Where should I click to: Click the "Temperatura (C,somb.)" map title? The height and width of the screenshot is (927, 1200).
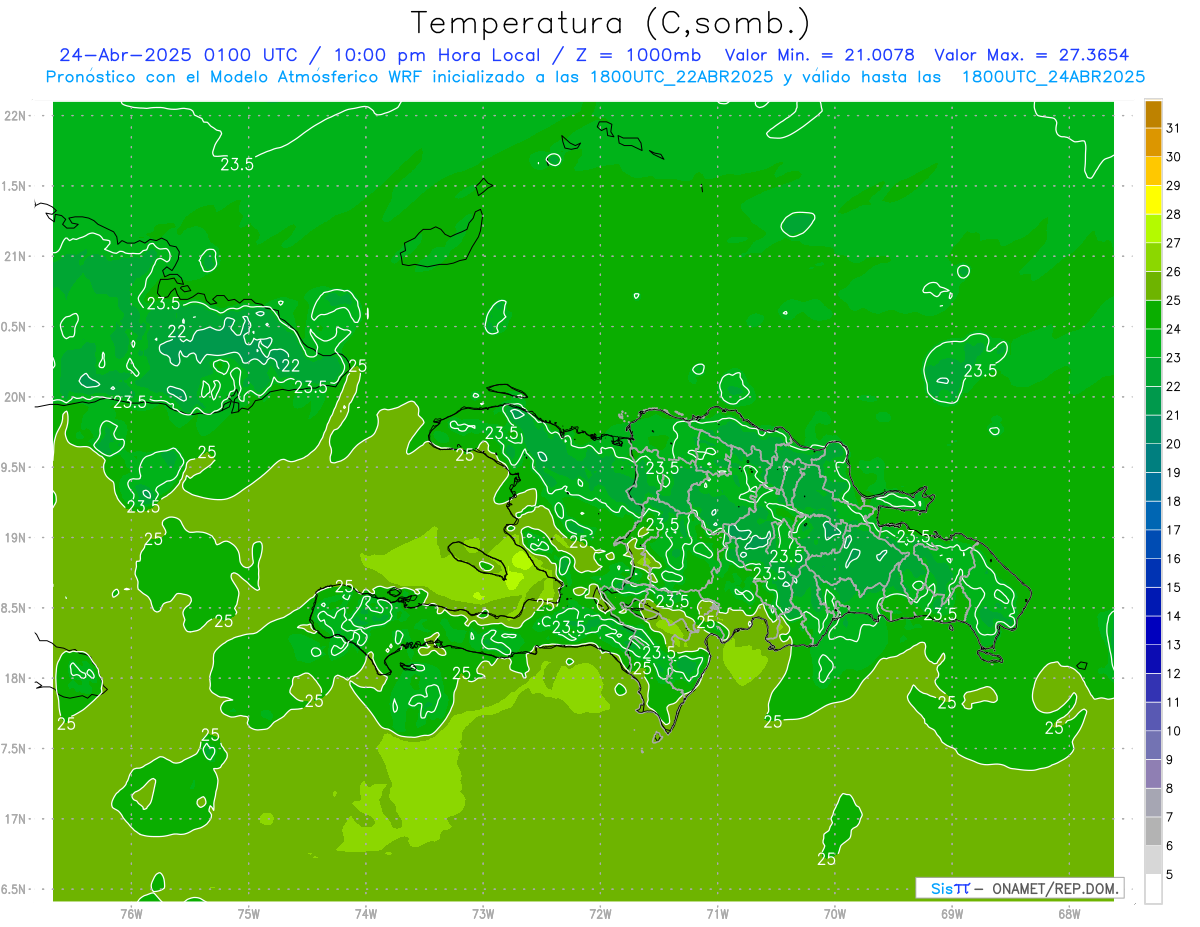pyautogui.click(x=610, y=23)
